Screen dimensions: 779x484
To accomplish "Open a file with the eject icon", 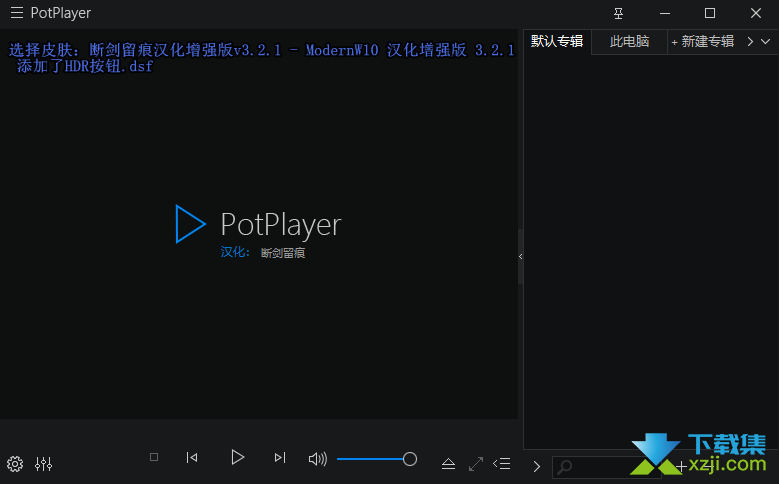I will (448, 464).
